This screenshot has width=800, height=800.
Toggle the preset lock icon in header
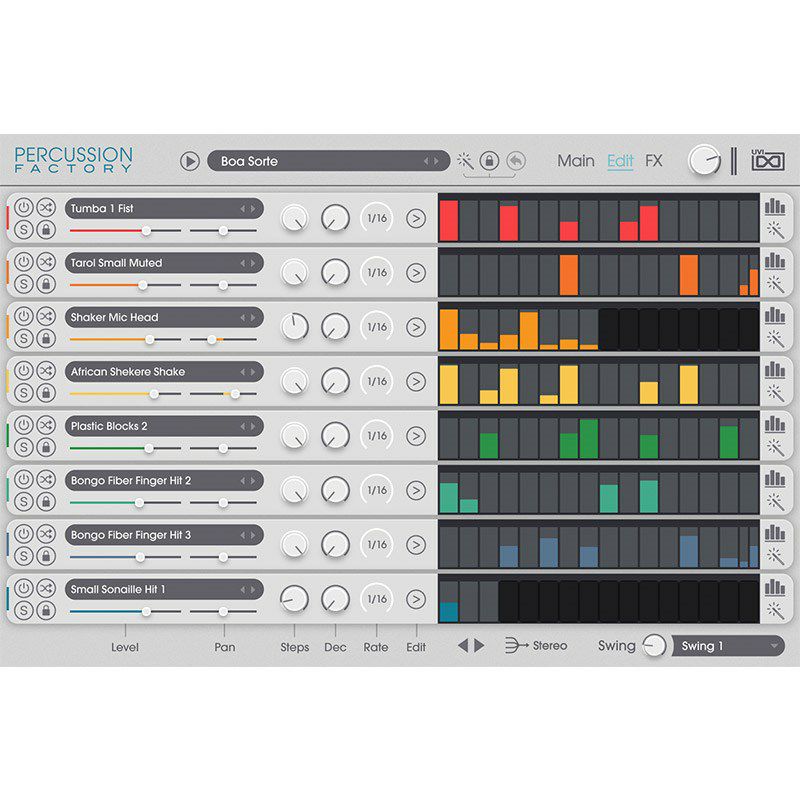(489, 161)
